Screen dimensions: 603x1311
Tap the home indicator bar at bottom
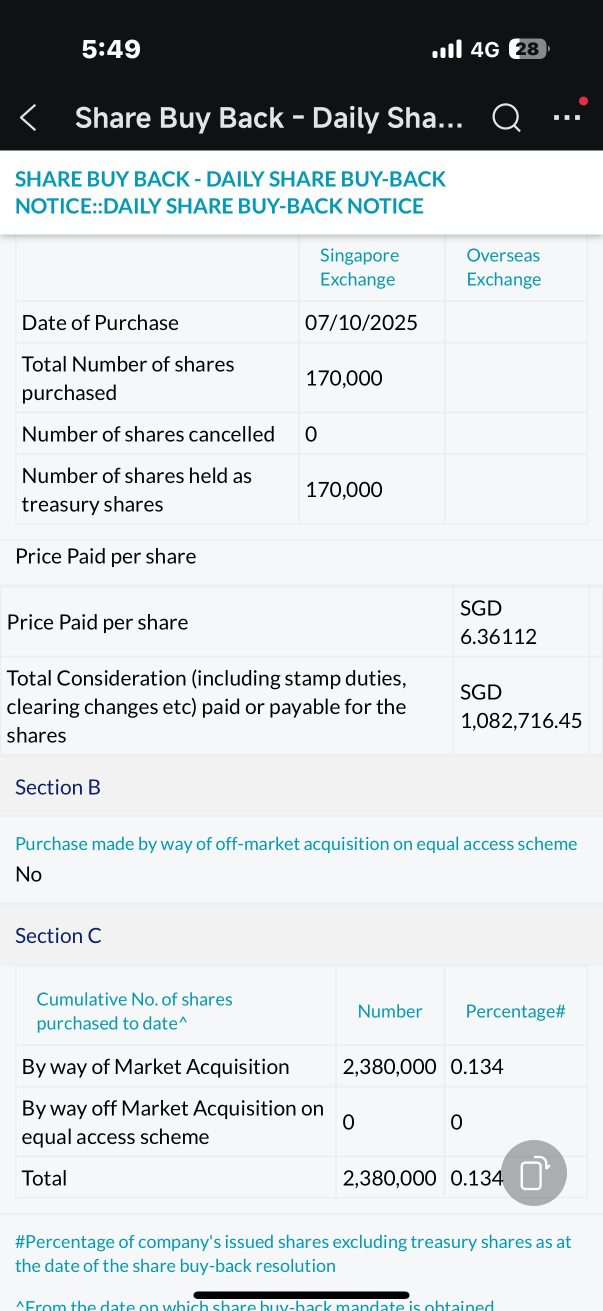tap(301, 1295)
